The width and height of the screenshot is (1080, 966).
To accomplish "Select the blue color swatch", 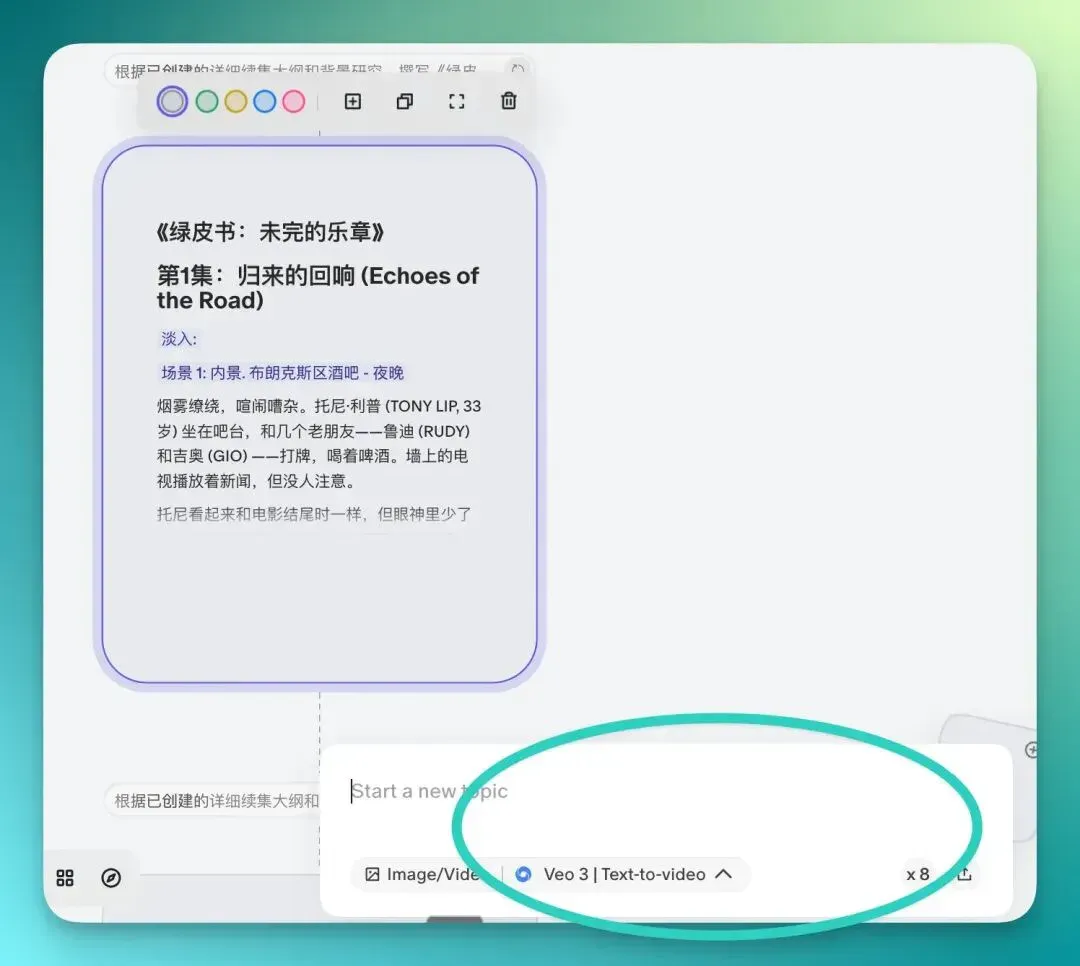I will point(264,101).
